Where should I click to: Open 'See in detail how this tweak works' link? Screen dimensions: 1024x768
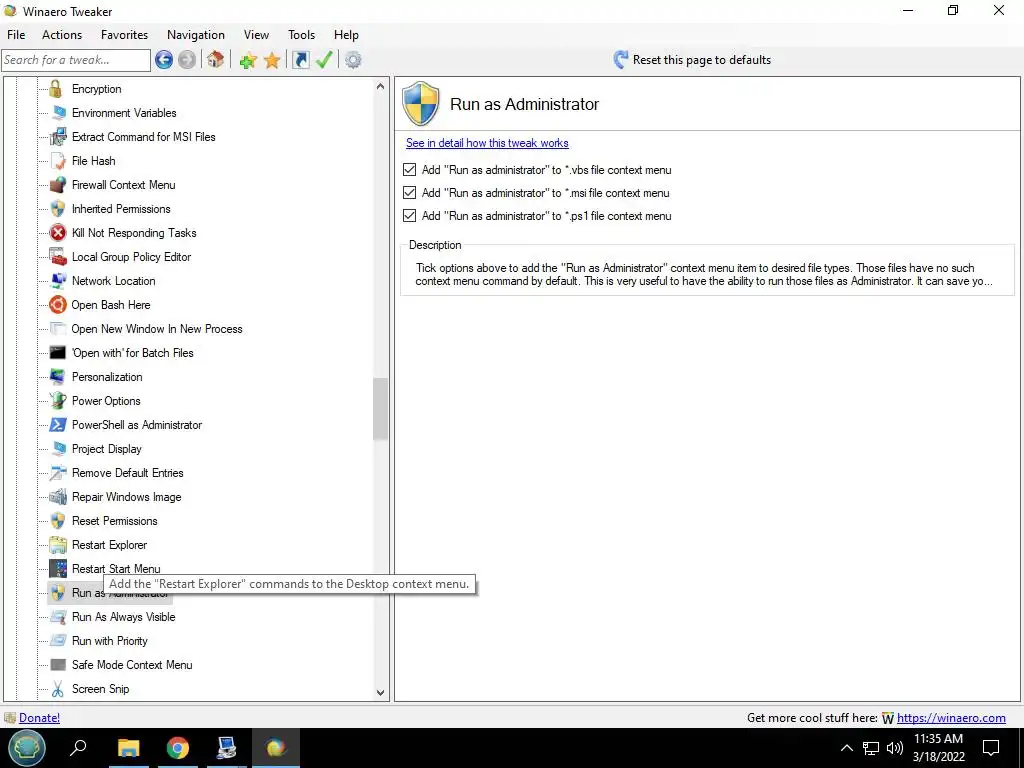[487, 143]
